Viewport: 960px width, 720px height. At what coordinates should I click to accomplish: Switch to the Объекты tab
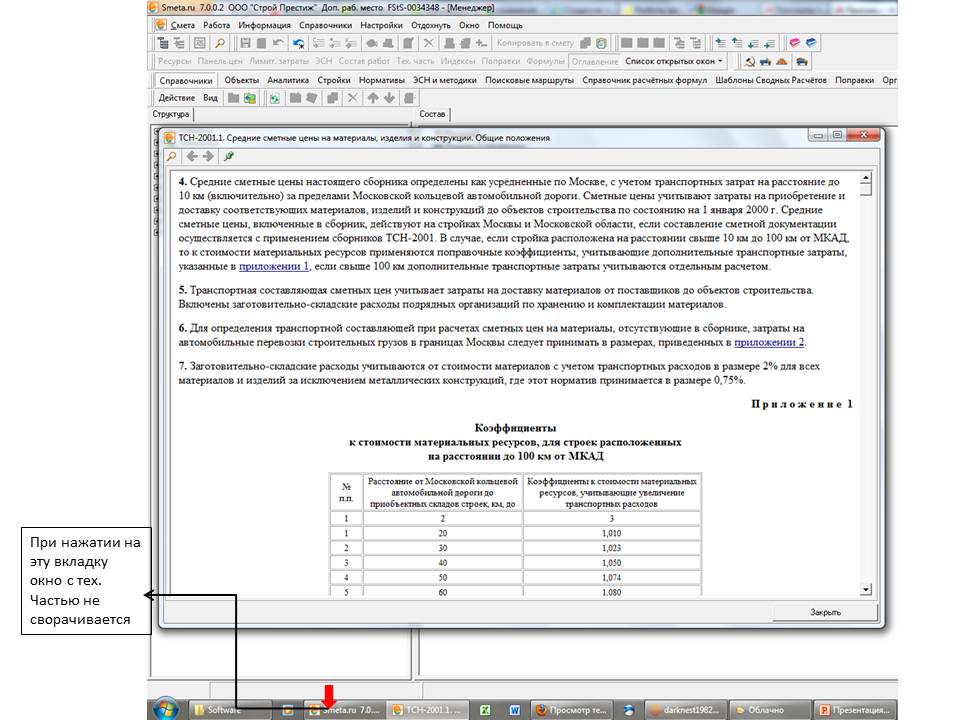[x=241, y=80]
